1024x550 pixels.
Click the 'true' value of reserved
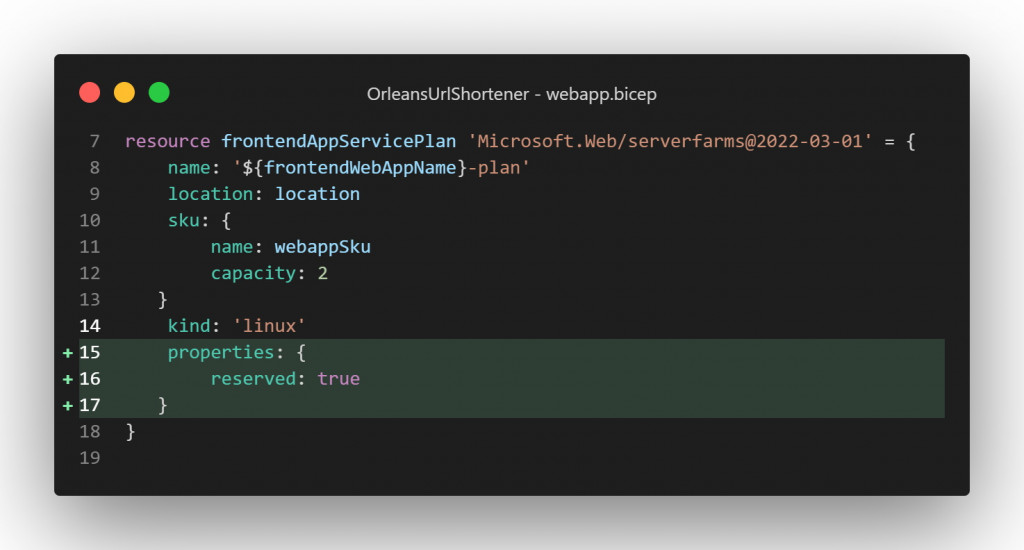[x=338, y=379]
